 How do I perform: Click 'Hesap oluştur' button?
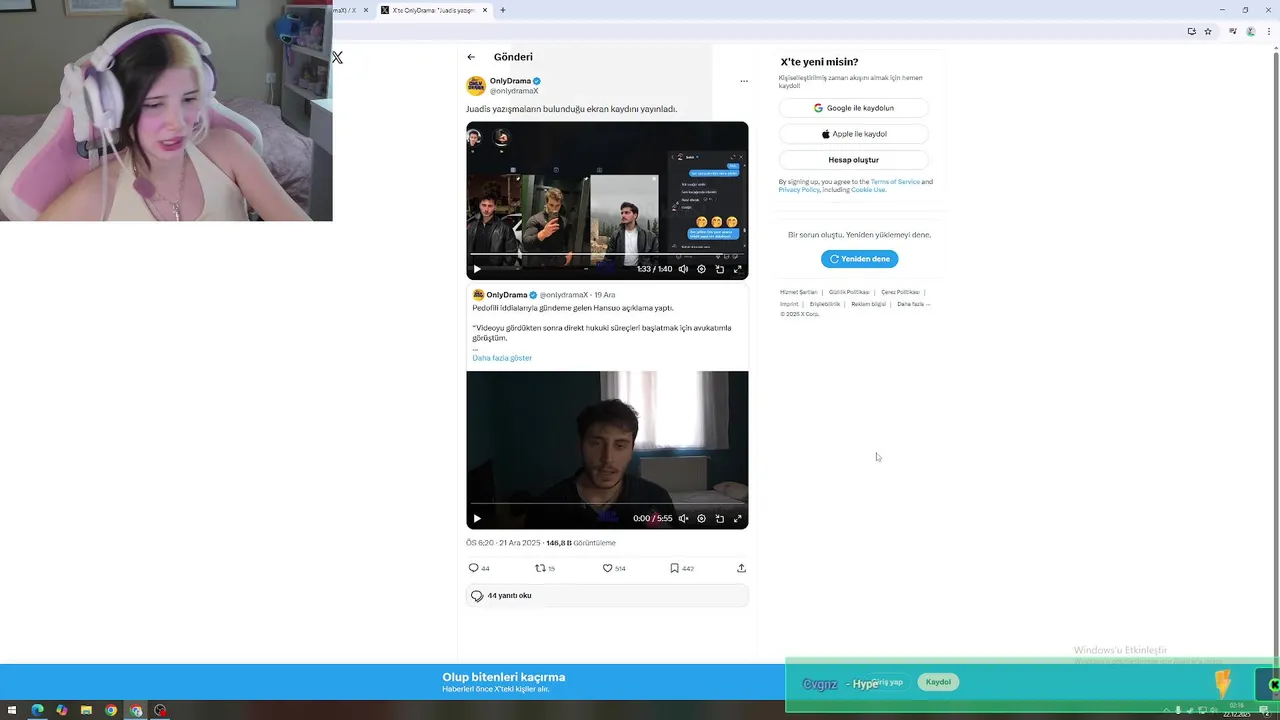853,160
